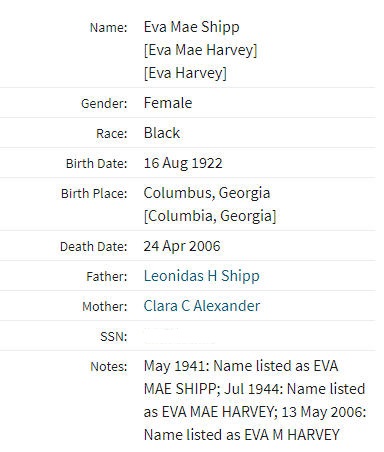Select the death date 24 Apr 2006
Viewport: 384px width, 452px height.
point(182,246)
